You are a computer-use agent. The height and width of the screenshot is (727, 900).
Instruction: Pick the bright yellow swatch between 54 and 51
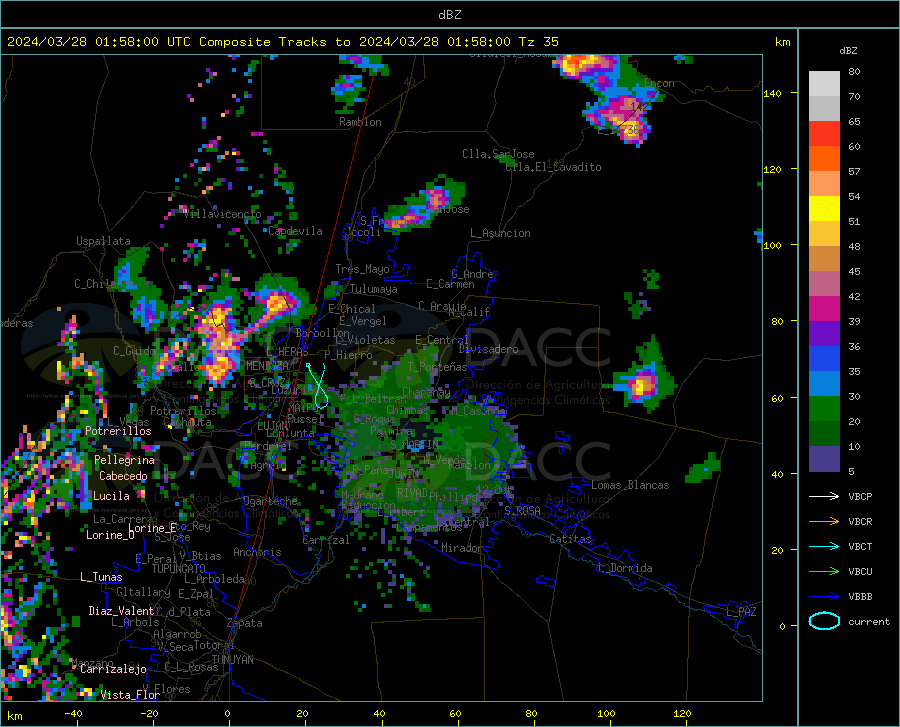(824, 209)
